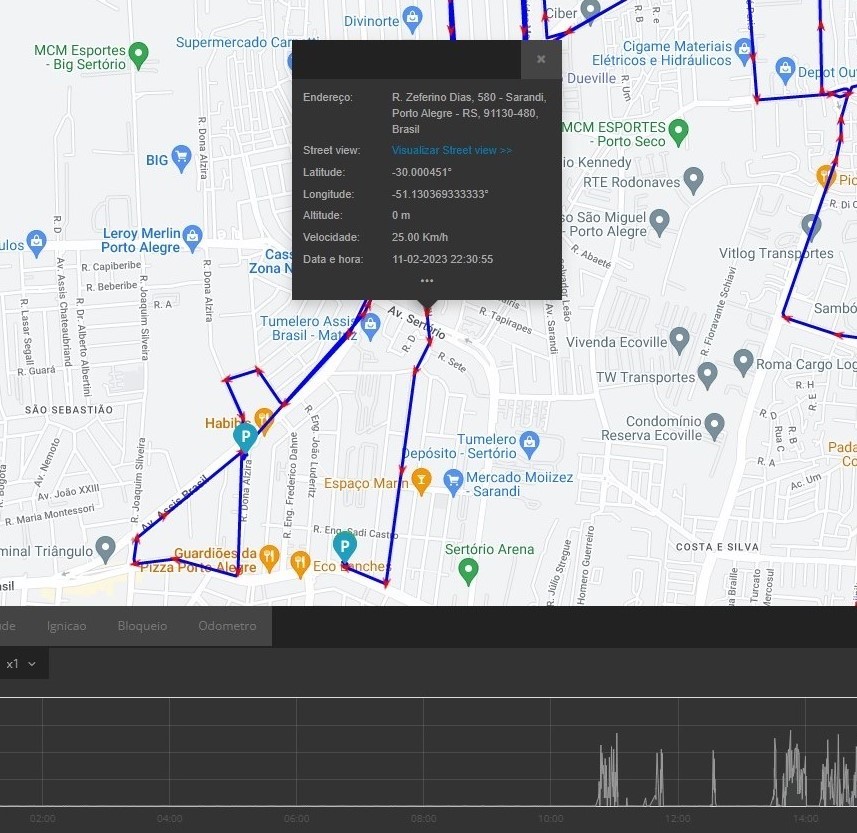
Task: Select the Leroy Merlin Porto Alegre pin
Action: (193, 237)
